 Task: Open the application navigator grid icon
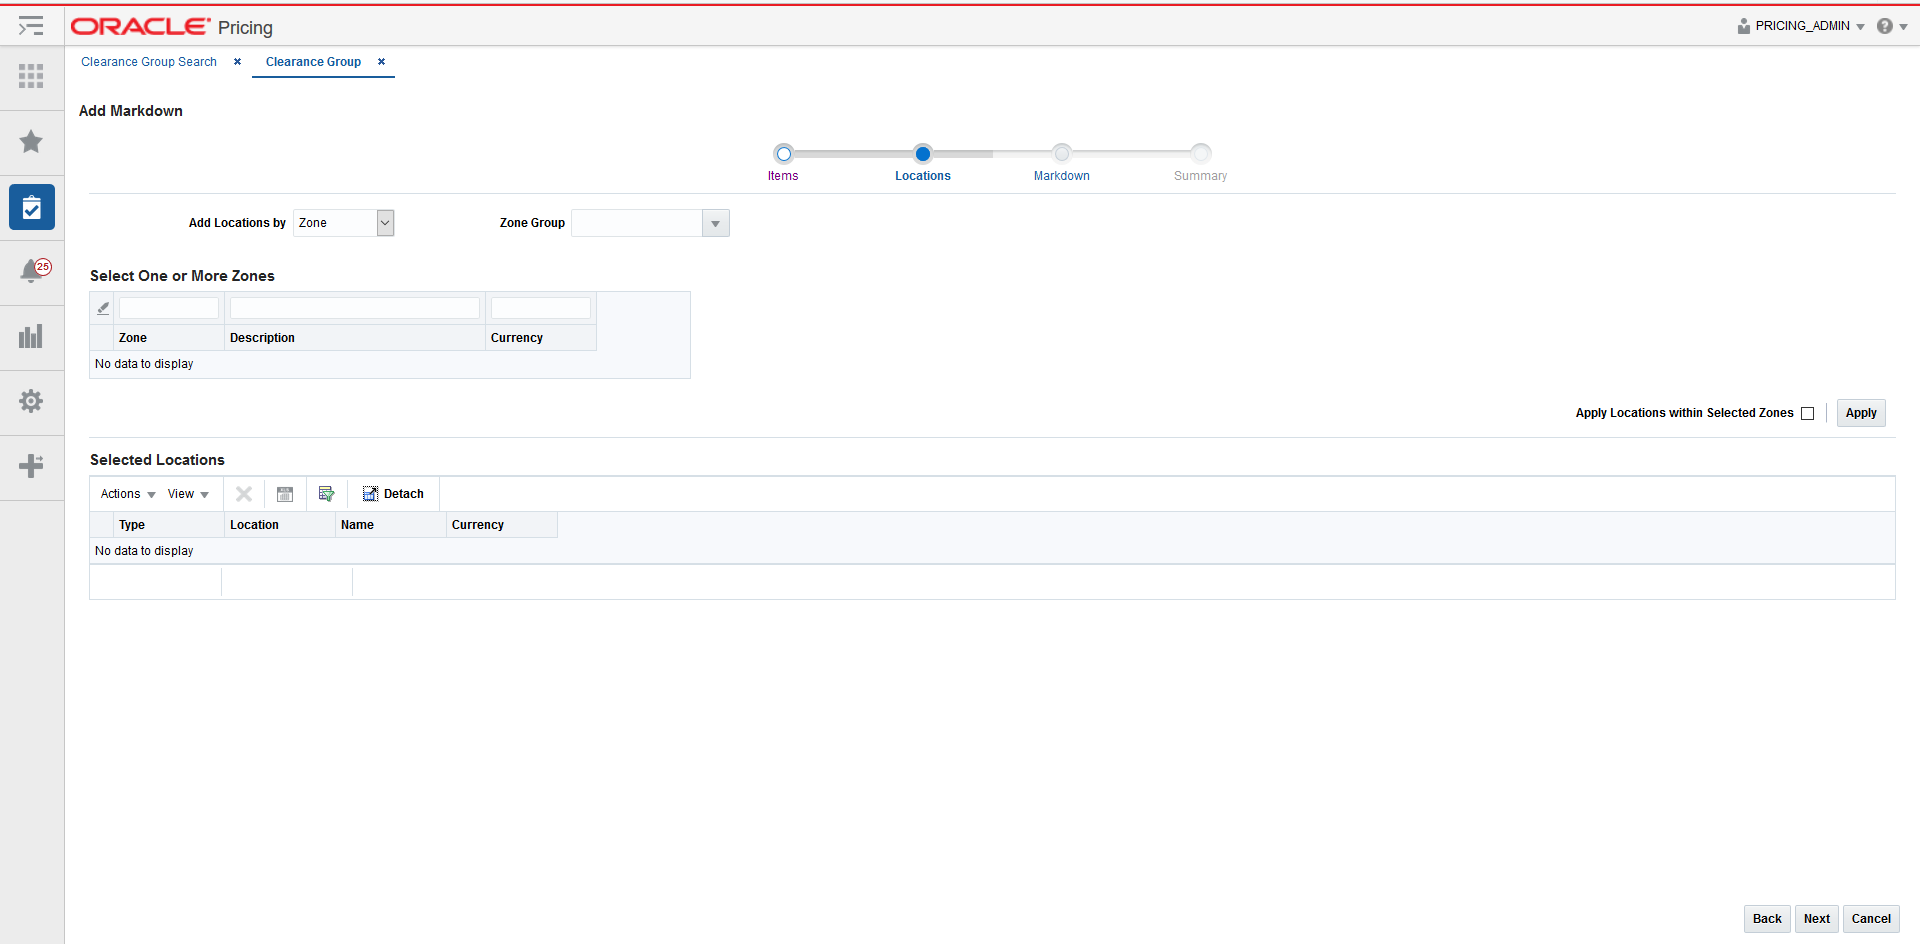point(31,77)
